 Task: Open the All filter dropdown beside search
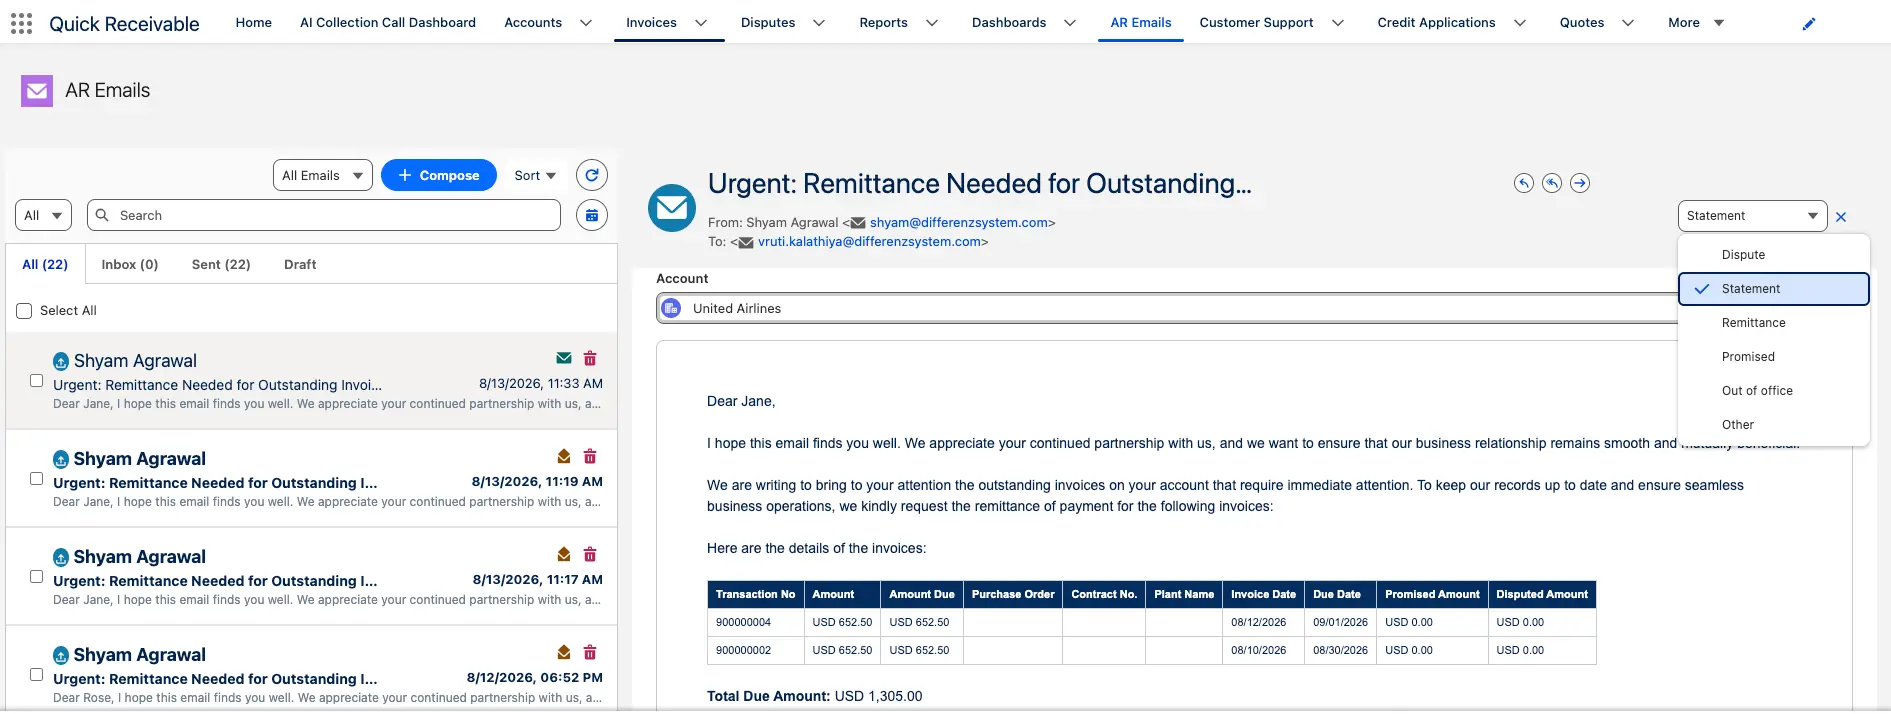(43, 215)
